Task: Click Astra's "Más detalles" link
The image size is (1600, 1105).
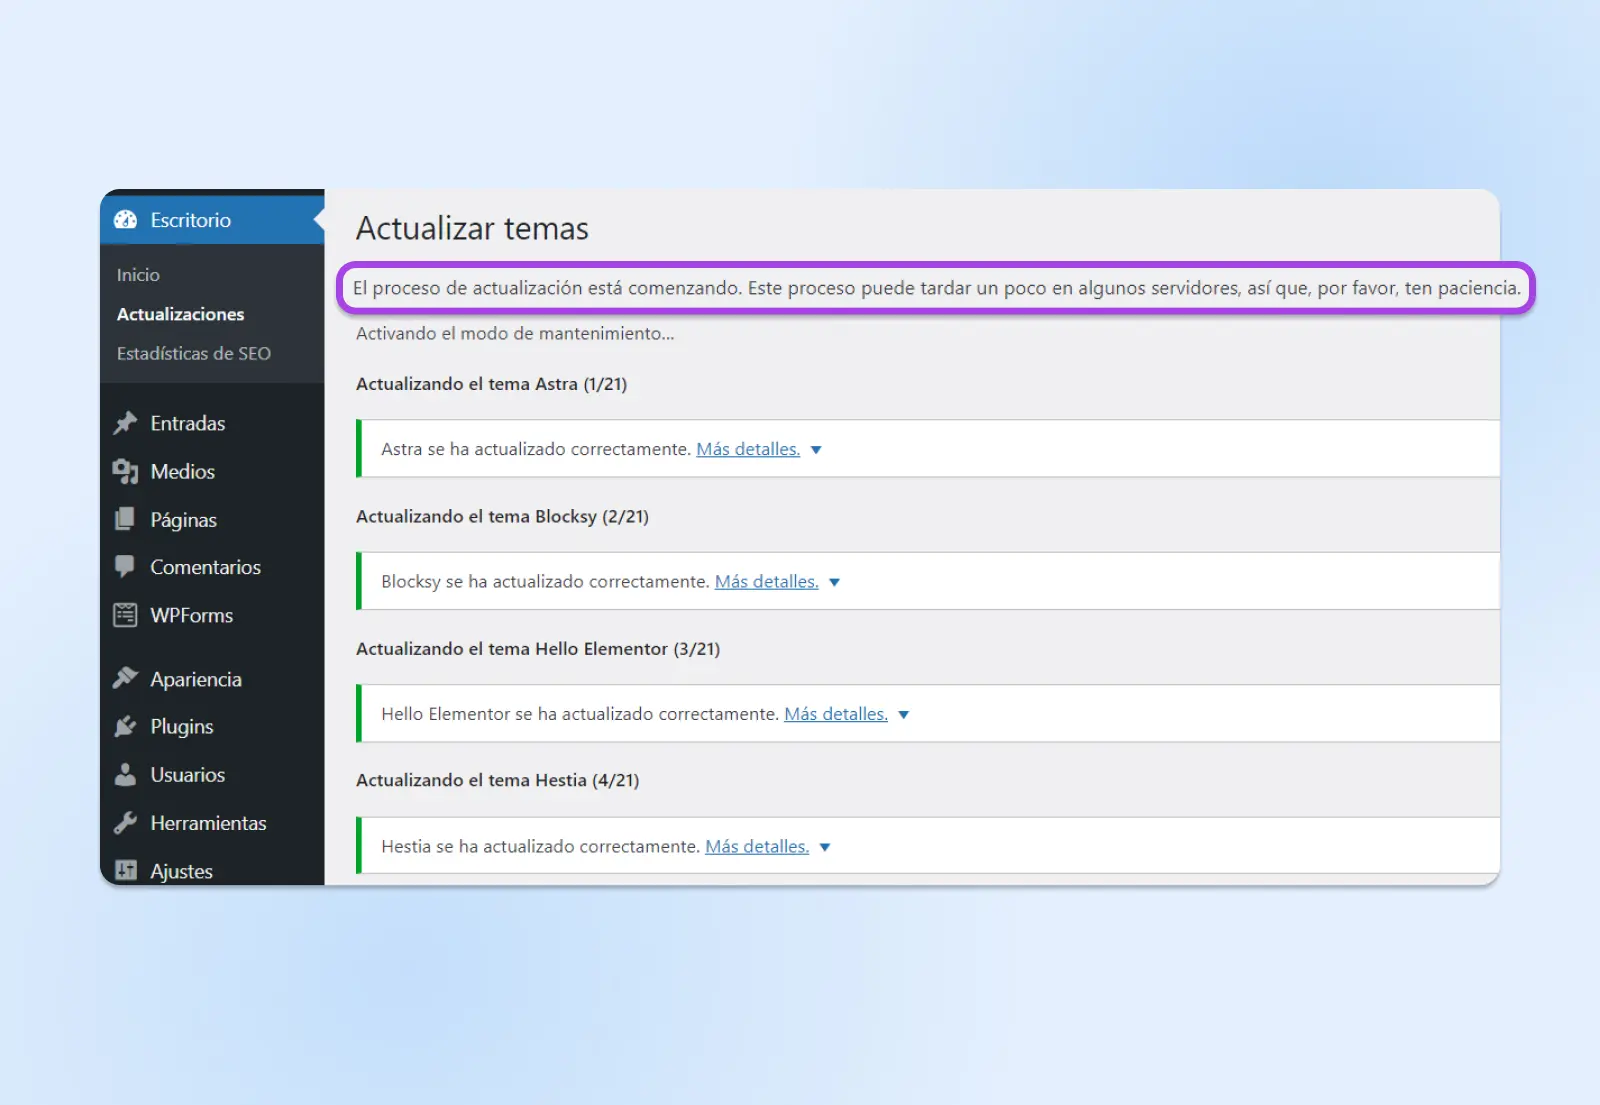Action: [x=747, y=449]
